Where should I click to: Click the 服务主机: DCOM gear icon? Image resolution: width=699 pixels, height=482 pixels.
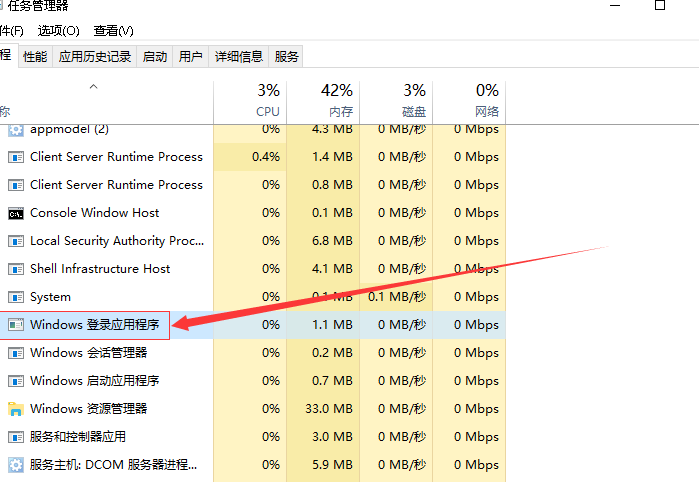coord(16,465)
